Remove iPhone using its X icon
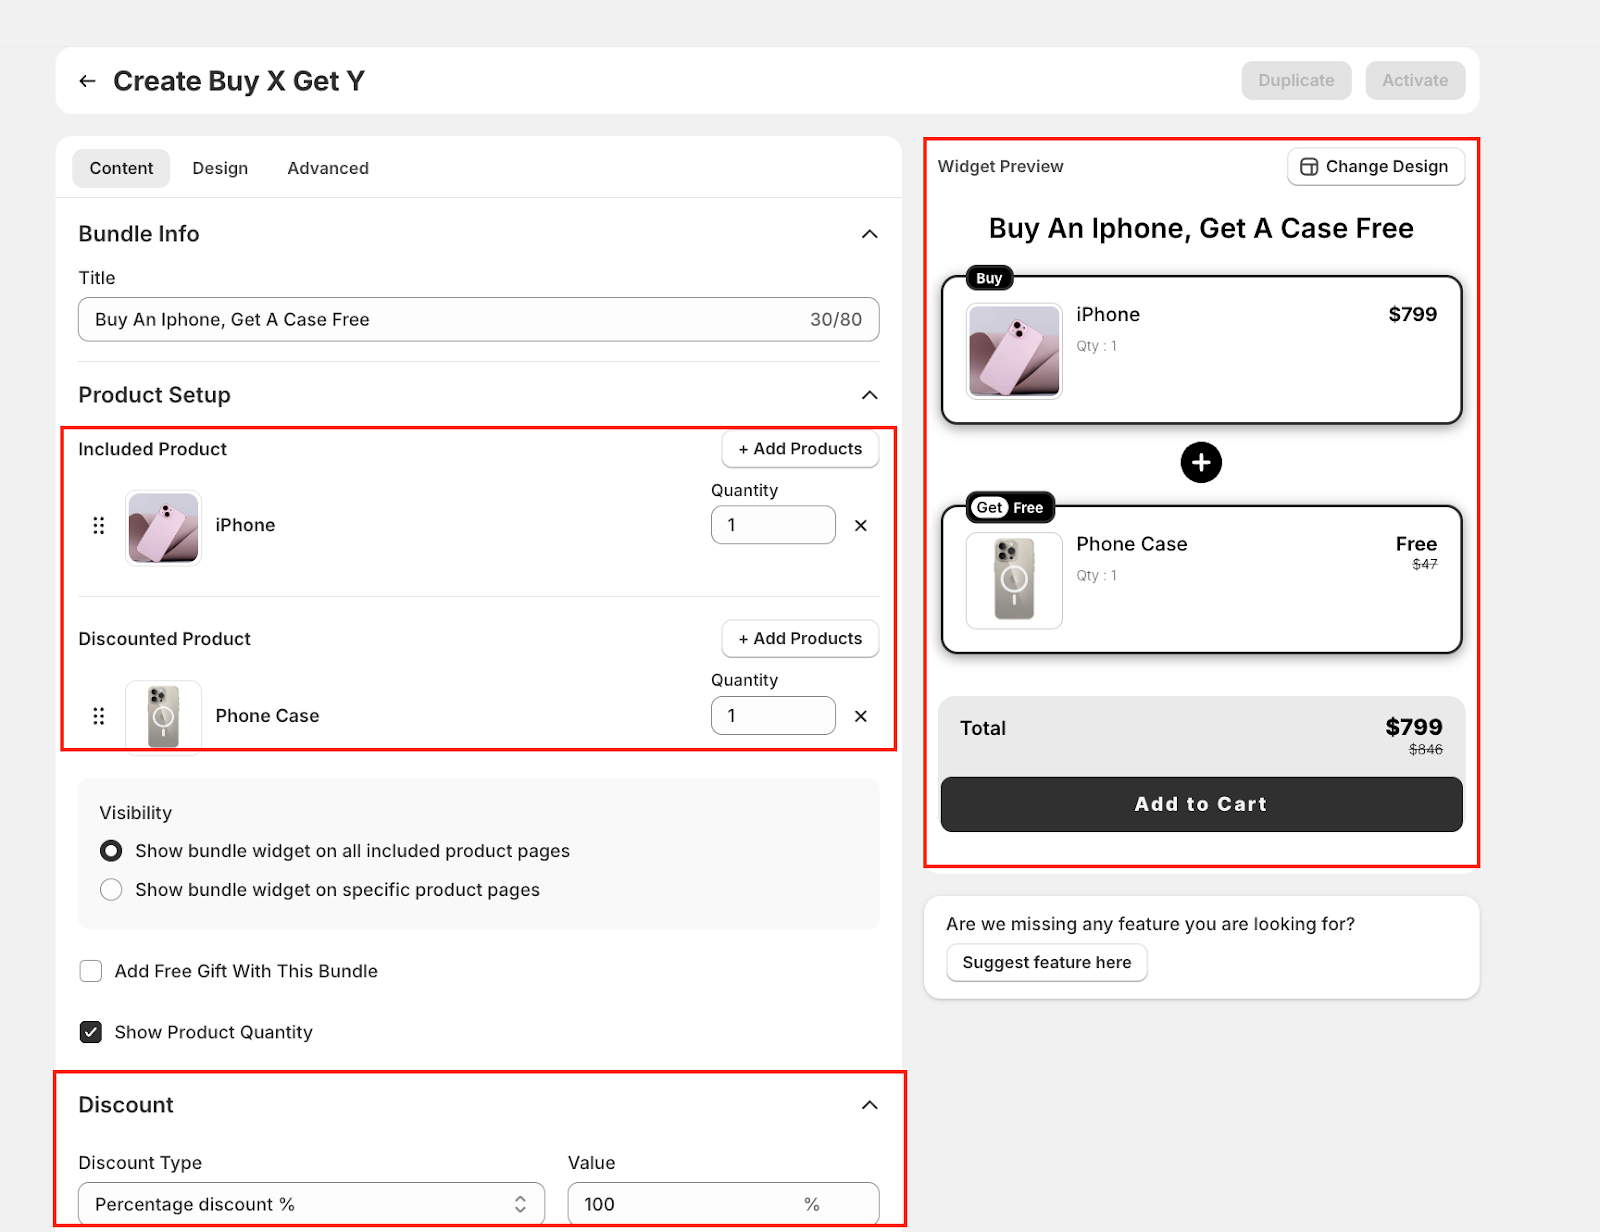This screenshot has height=1232, width=1600. click(860, 525)
